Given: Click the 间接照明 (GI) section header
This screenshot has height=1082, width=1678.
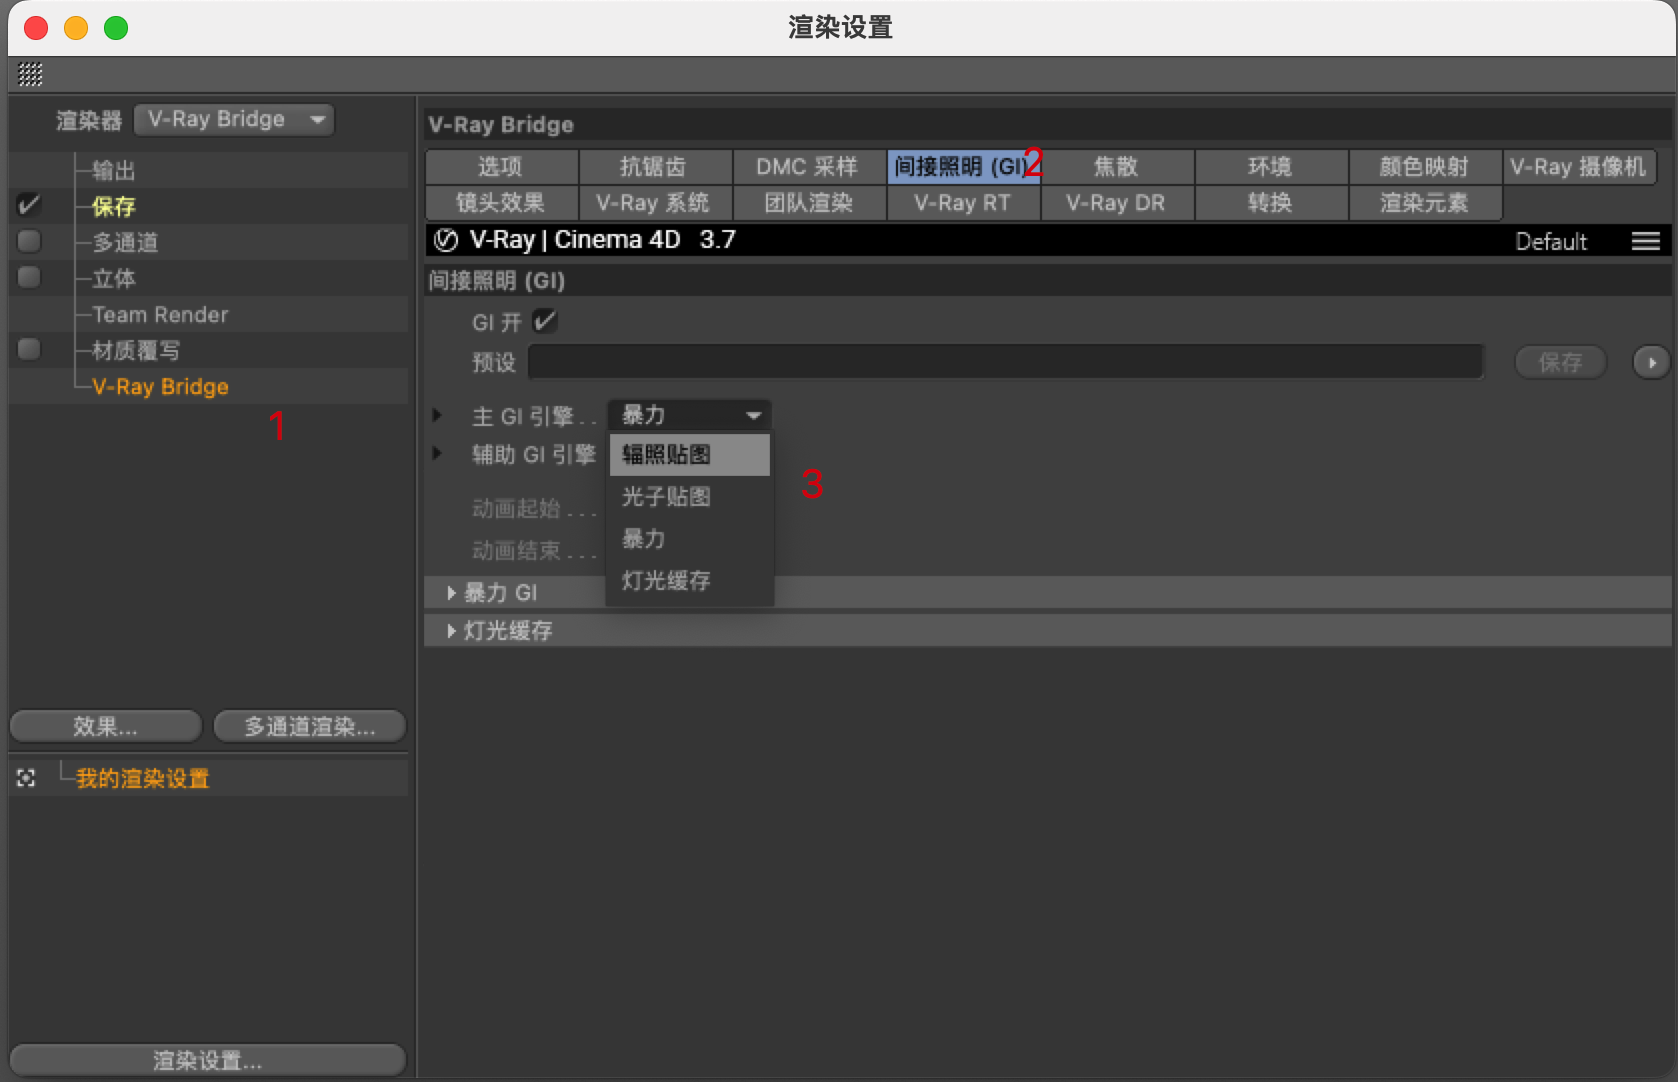Looking at the screenshot, I should point(1047,281).
